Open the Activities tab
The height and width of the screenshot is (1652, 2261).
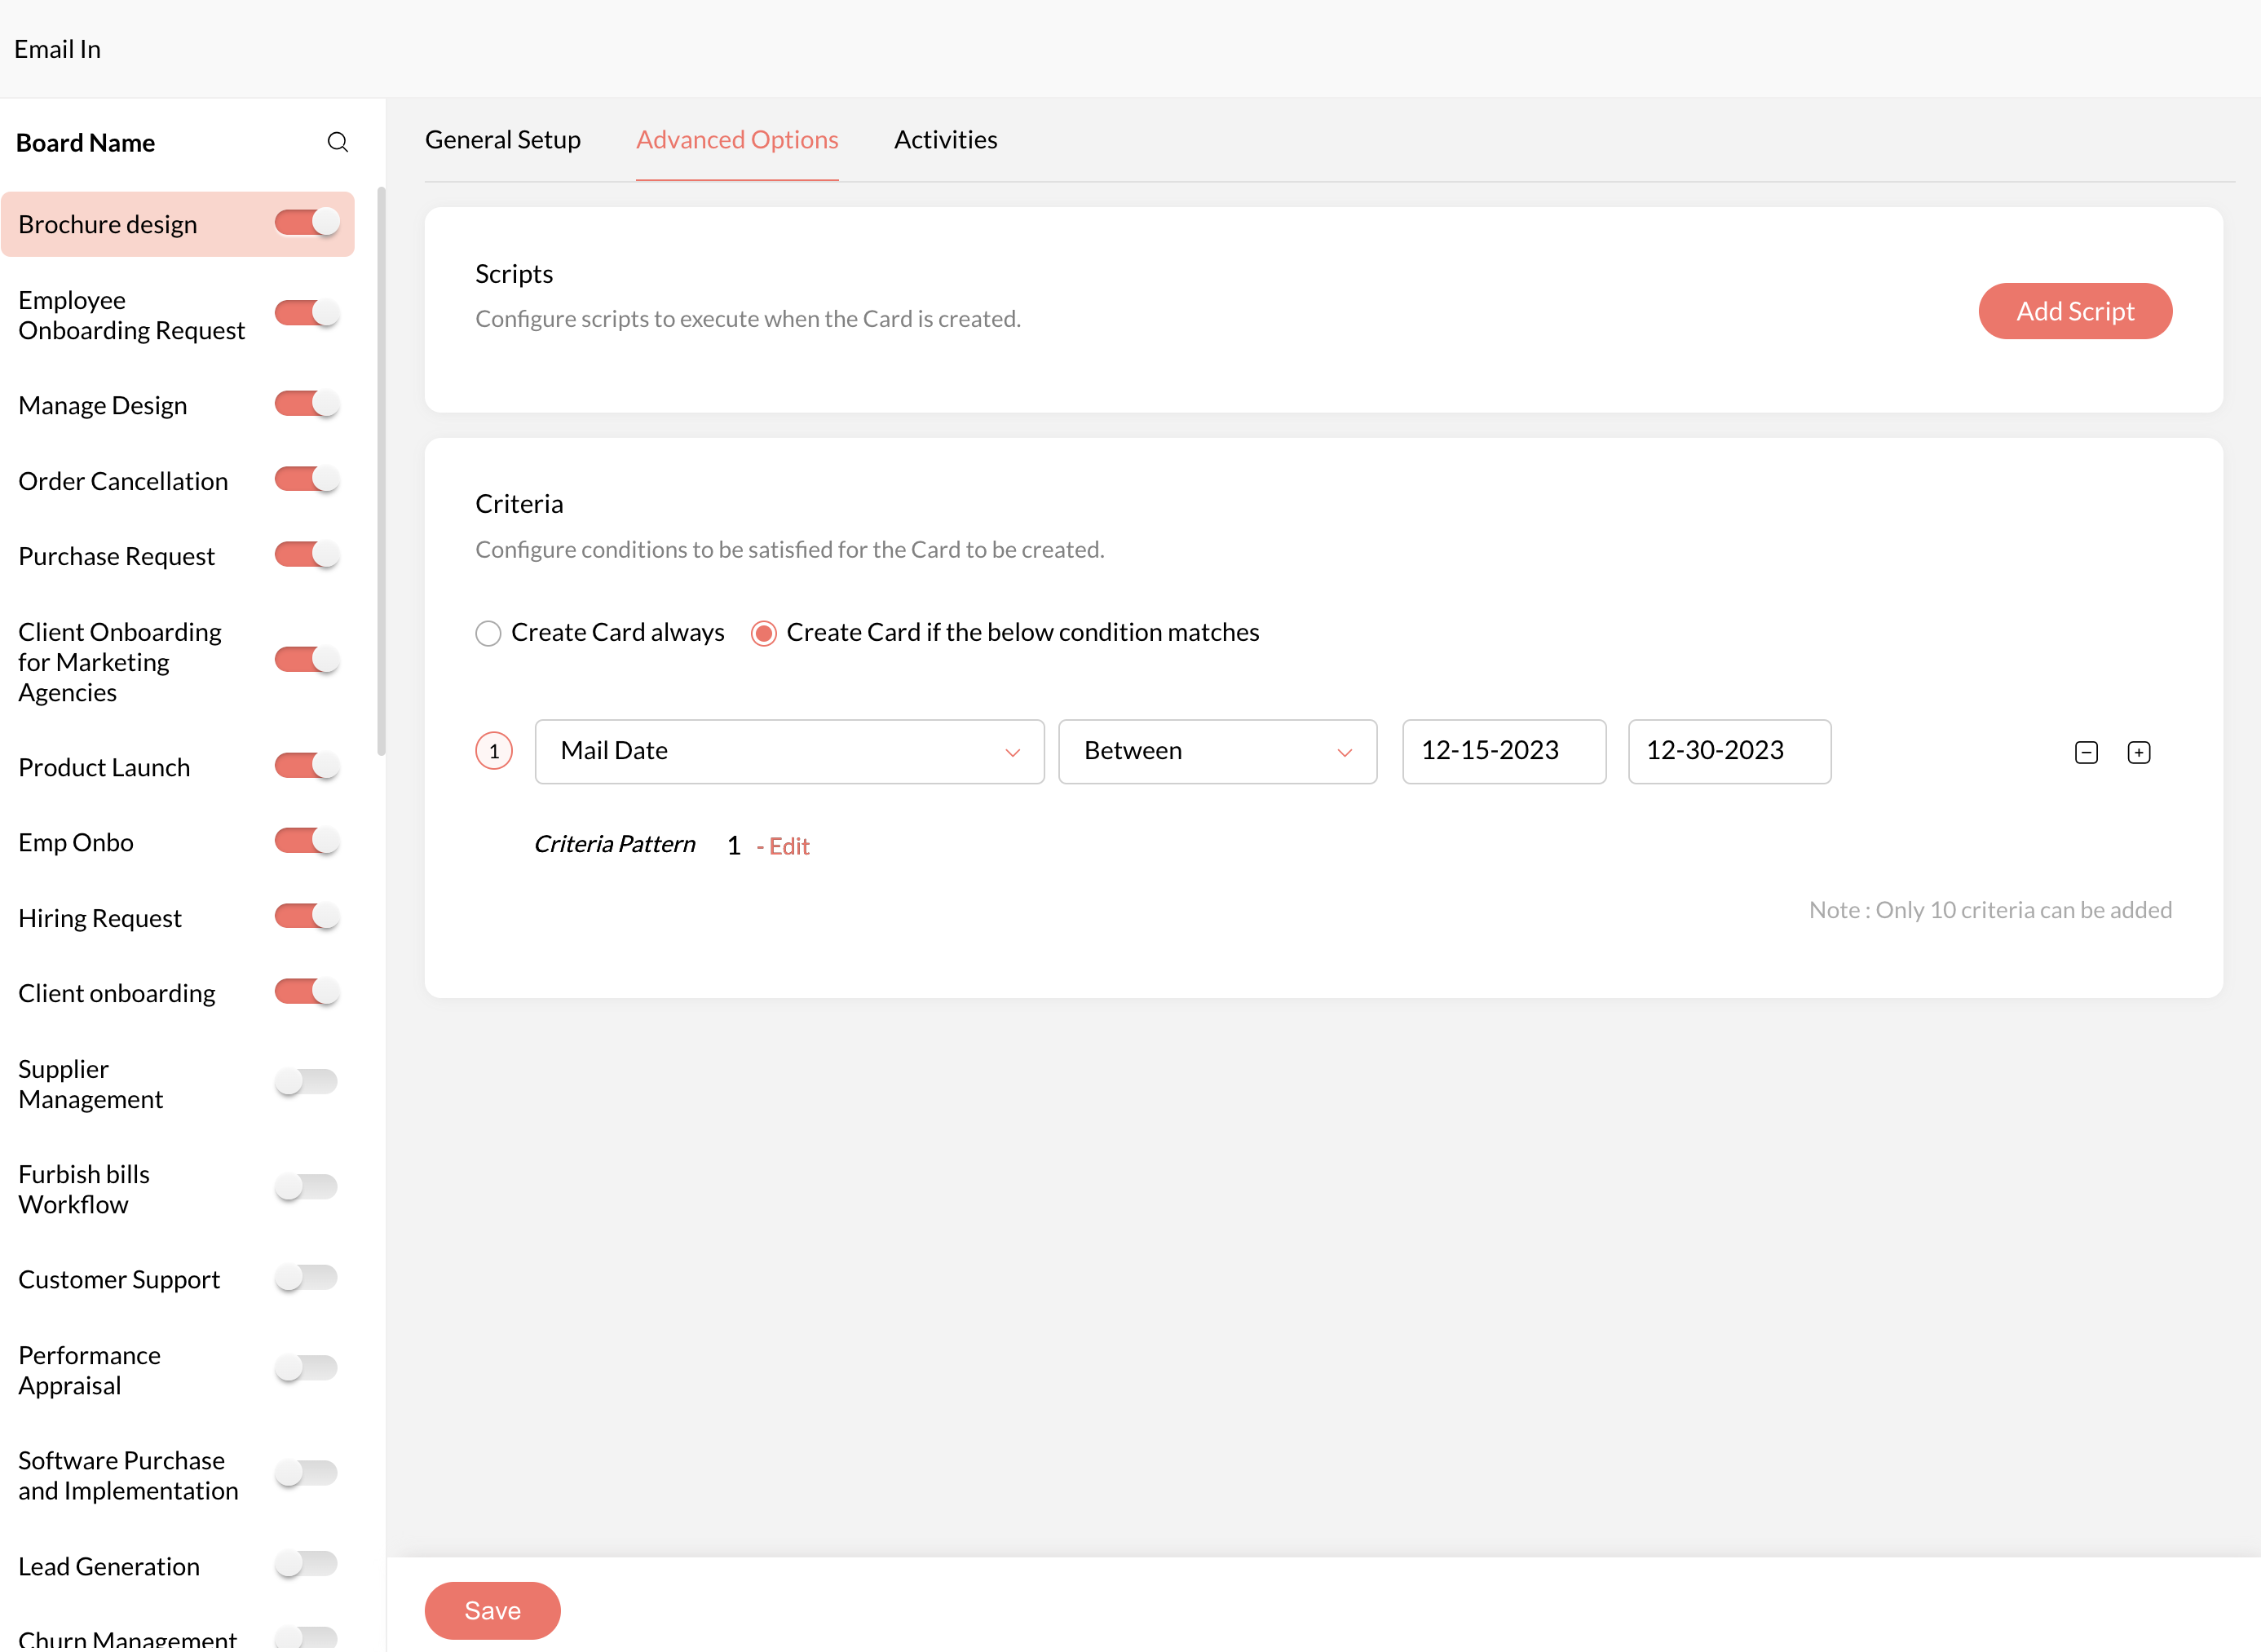pos(945,140)
